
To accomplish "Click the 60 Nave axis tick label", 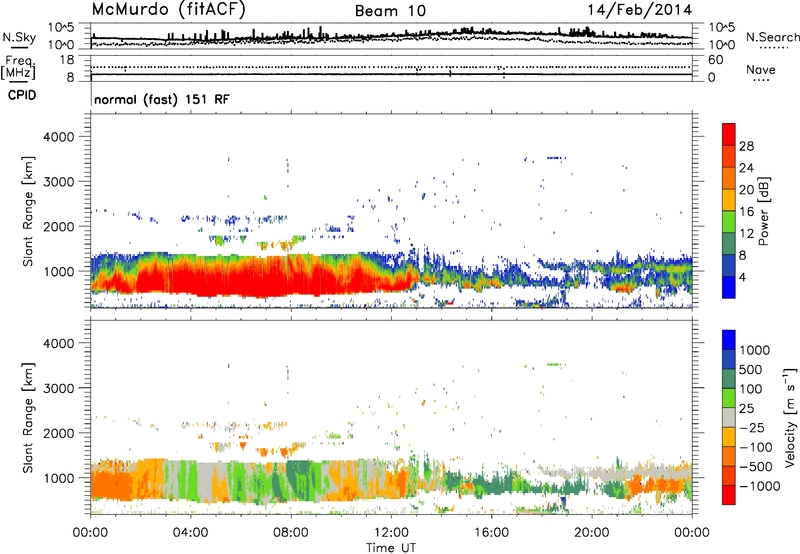I will pos(715,60).
